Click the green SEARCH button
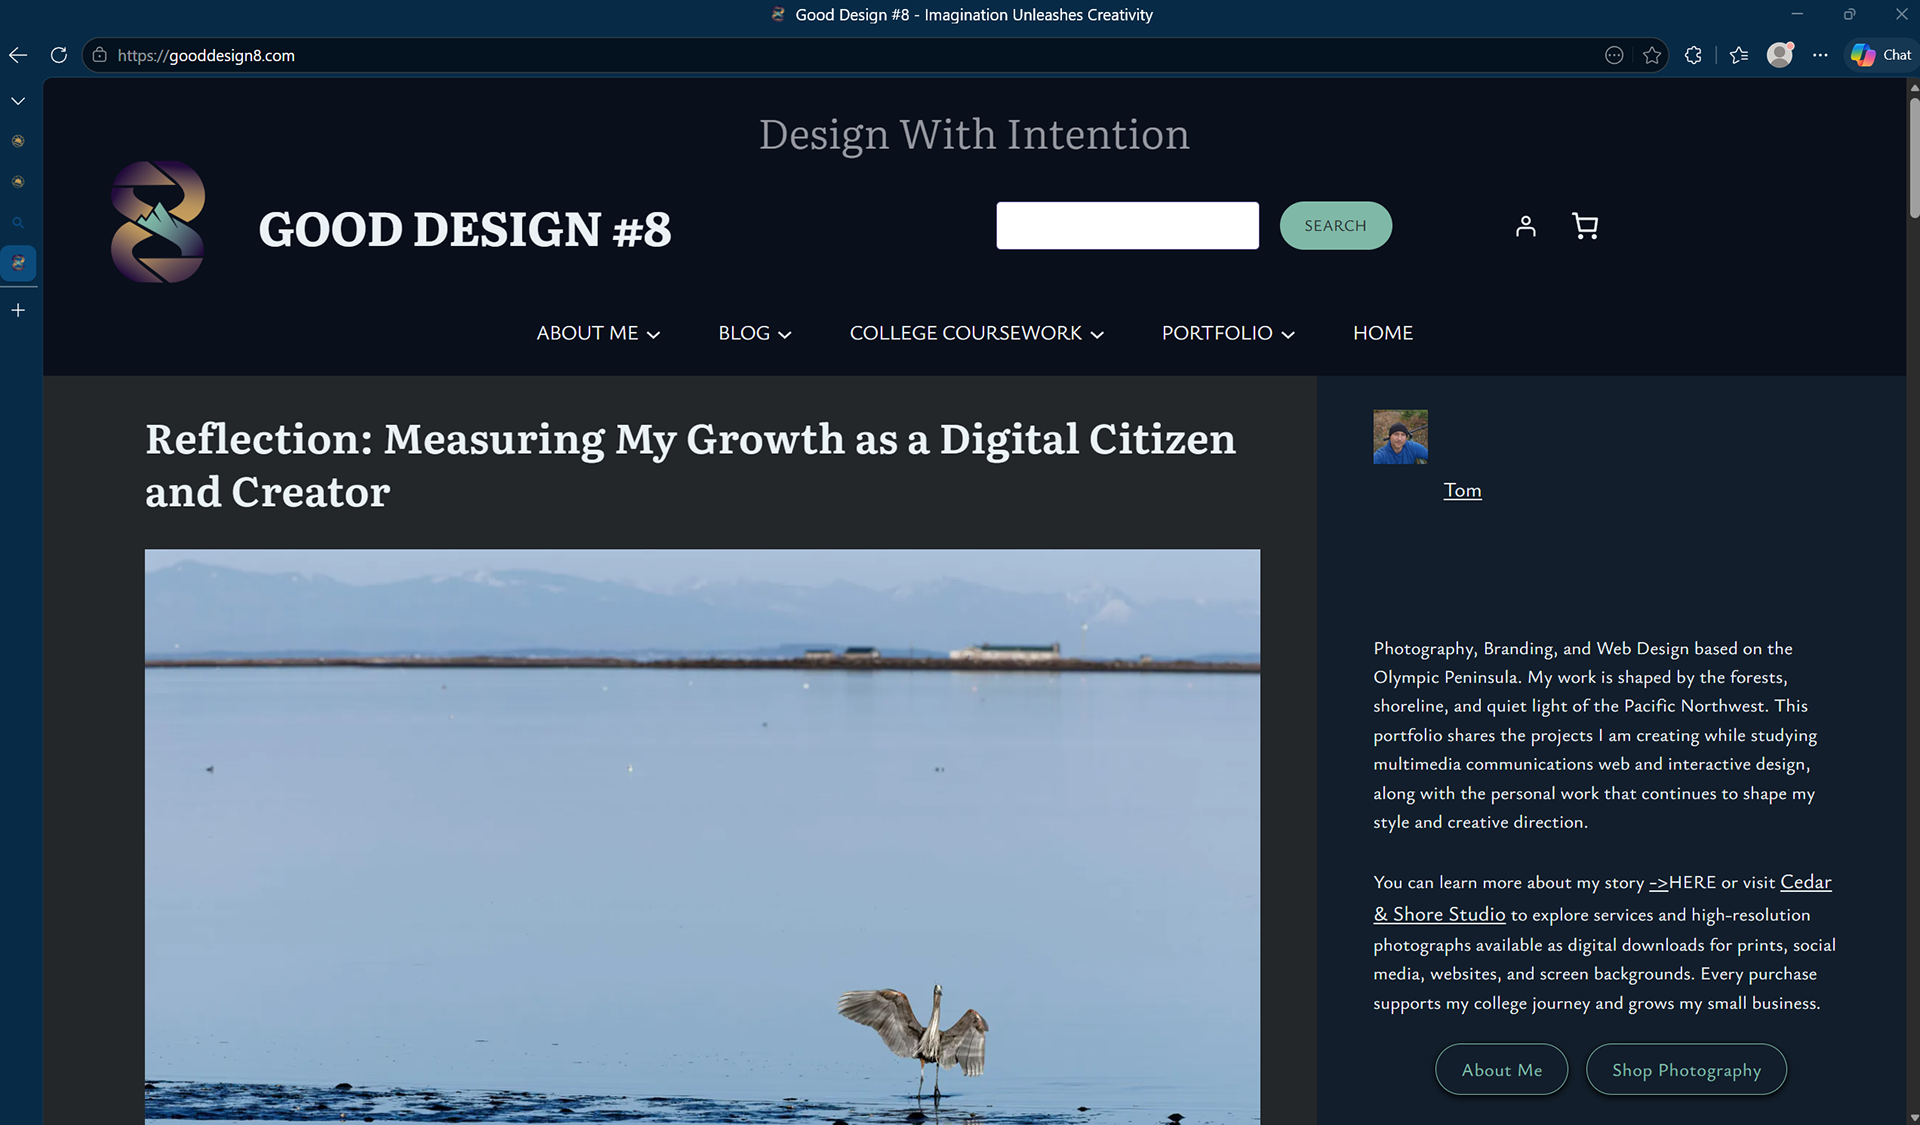 pyautogui.click(x=1335, y=225)
